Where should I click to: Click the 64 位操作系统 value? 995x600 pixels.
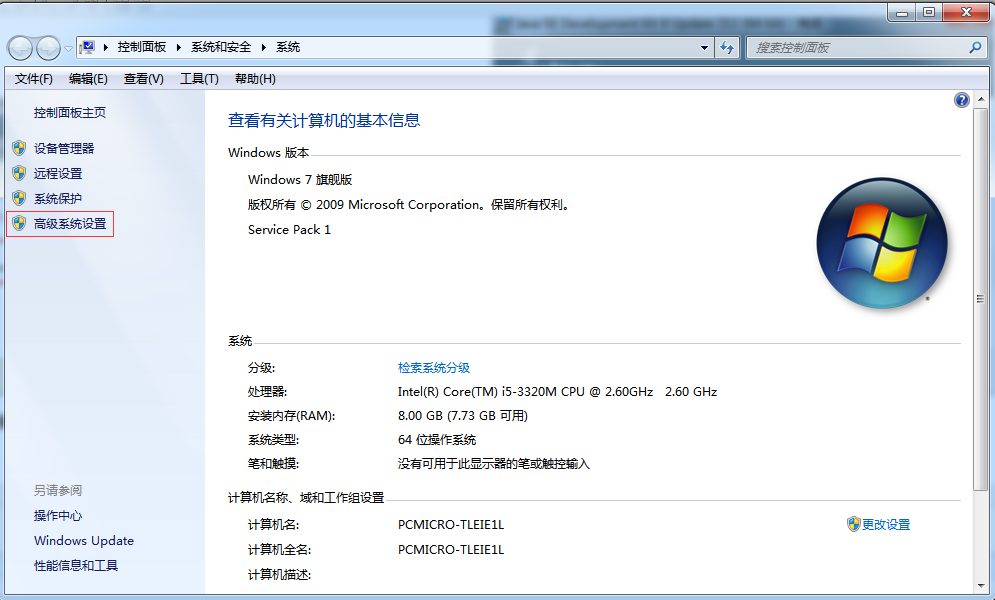[x=437, y=440]
